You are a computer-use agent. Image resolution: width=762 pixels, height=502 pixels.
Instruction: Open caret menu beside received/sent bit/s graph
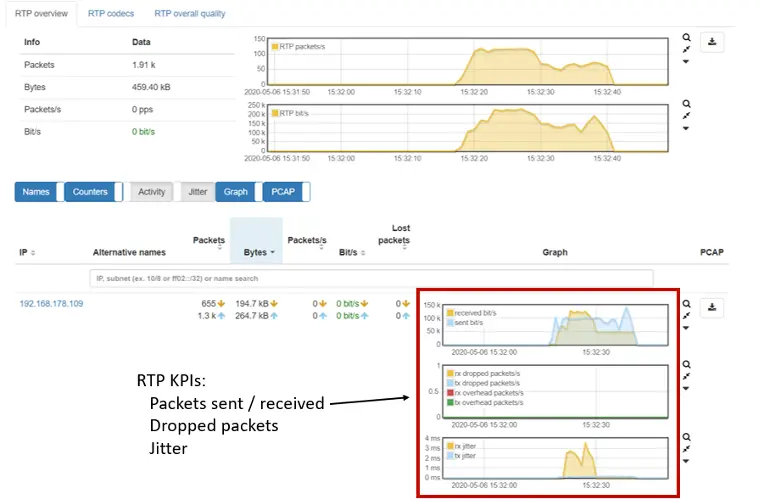[686, 328]
